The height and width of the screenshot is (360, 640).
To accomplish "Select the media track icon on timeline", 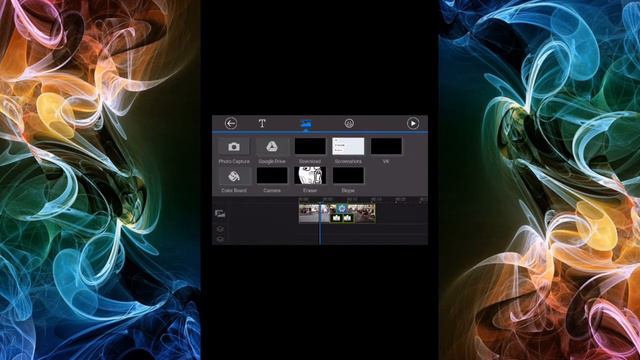I will click(220, 213).
